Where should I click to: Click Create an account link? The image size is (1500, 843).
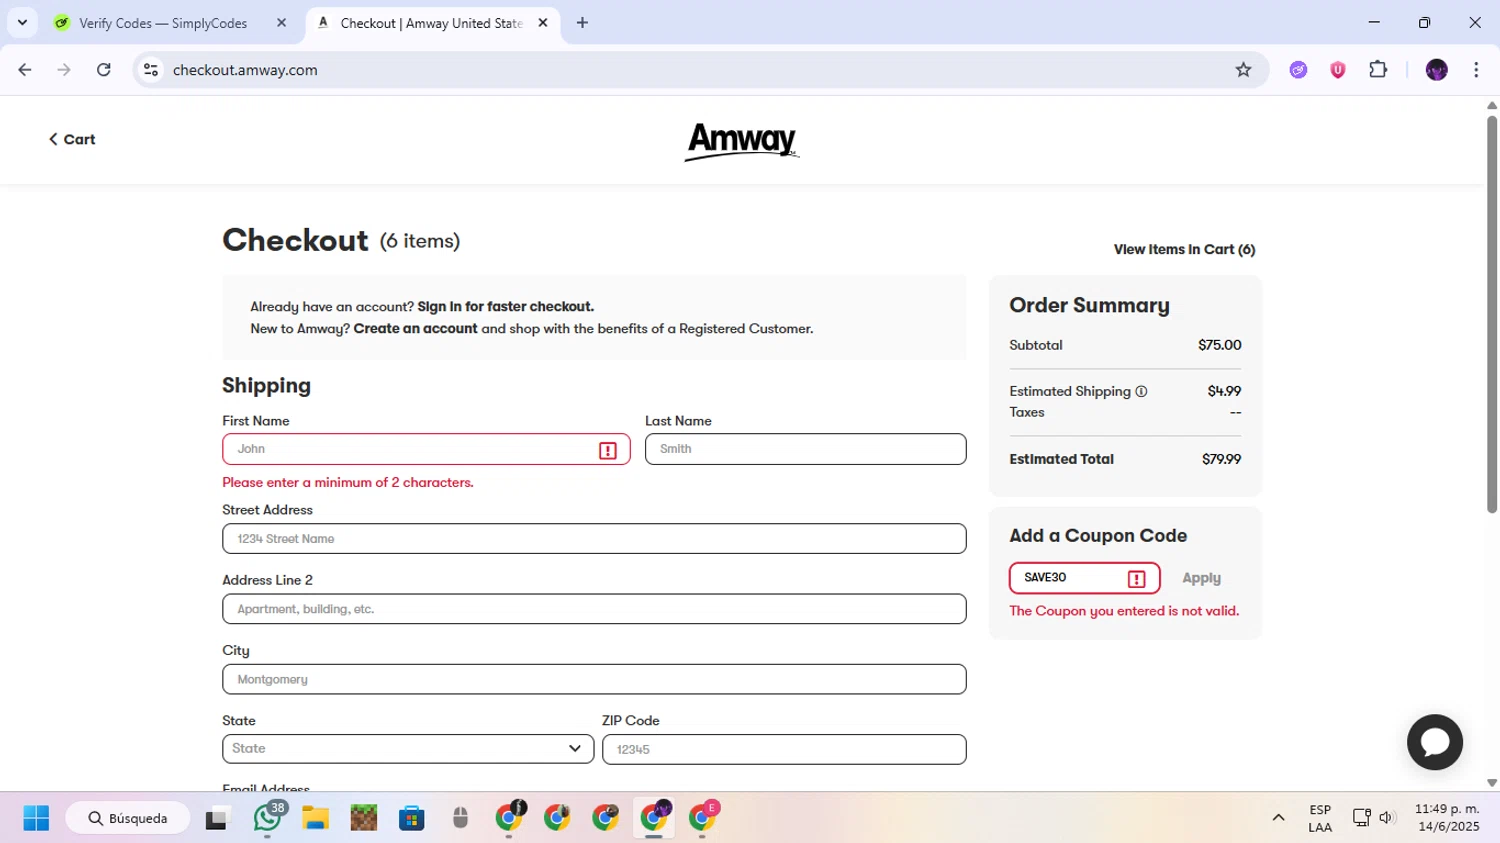[x=415, y=328]
